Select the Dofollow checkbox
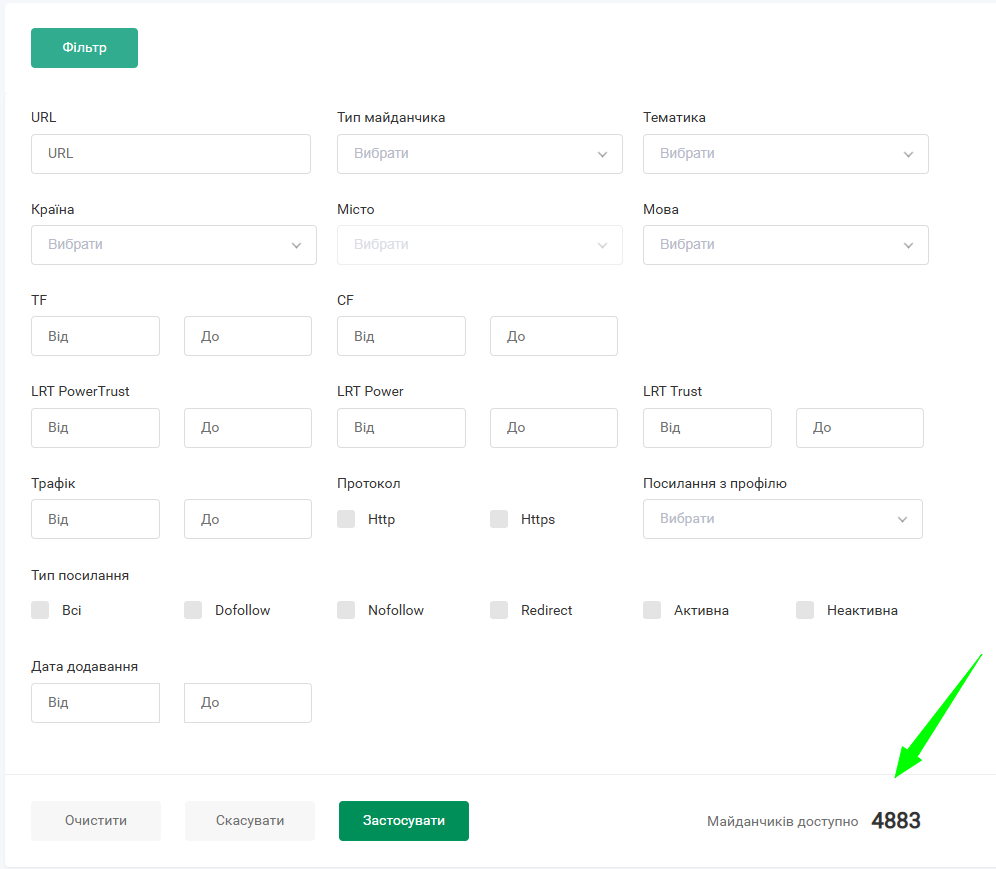This screenshot has width=996, height=869. pyautogui.click(x=193, y=610)
